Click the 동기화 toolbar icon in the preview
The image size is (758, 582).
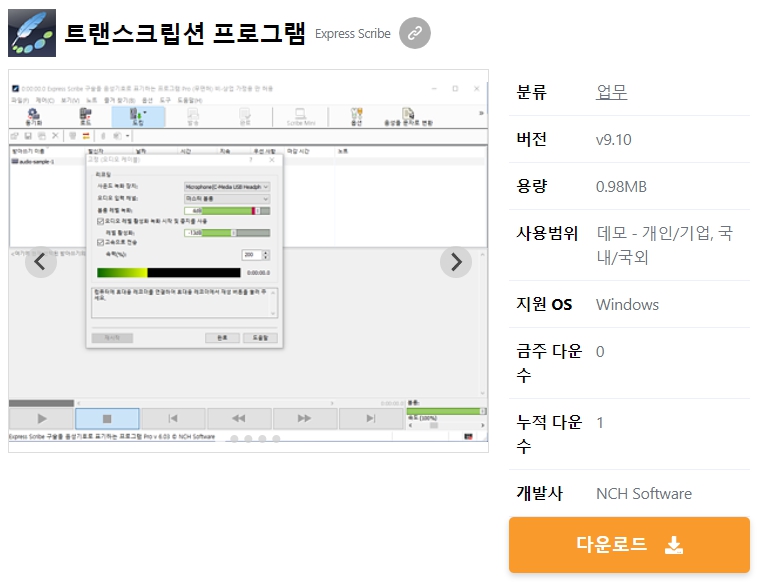pyautogui.click(x=33, y=117)
